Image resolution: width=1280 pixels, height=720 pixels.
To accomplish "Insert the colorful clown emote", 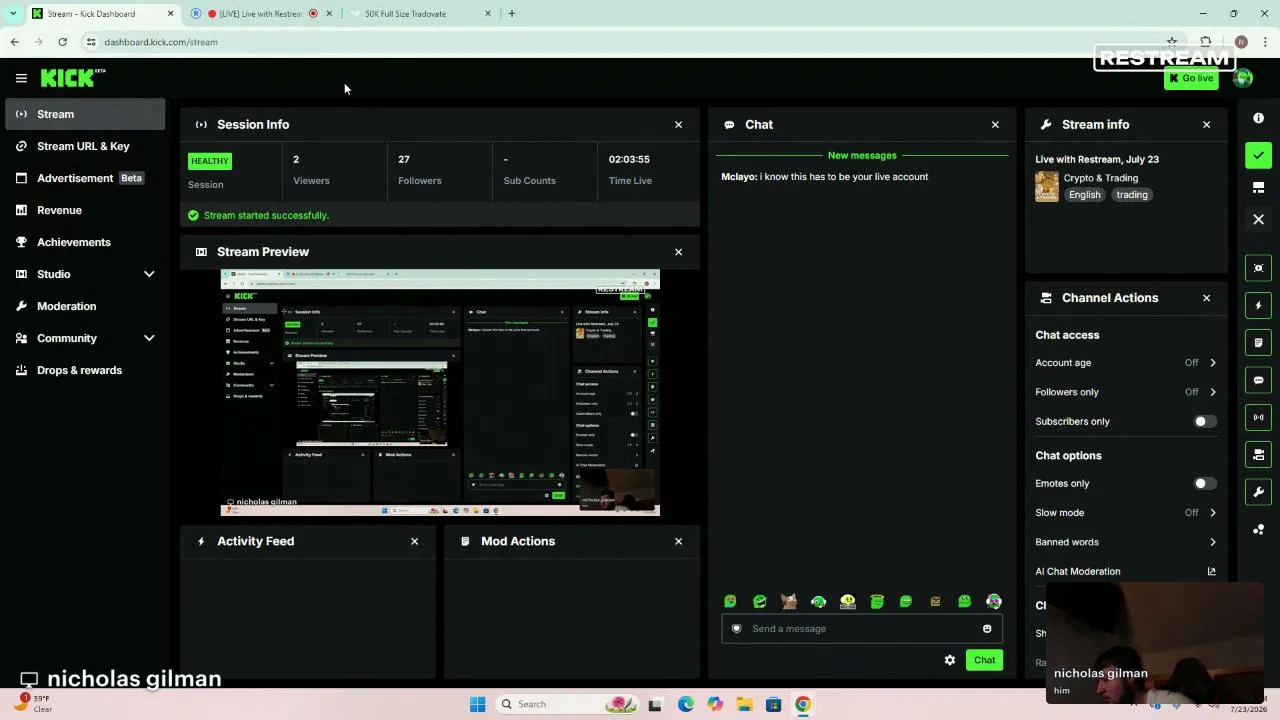I will tap(994, 602).
